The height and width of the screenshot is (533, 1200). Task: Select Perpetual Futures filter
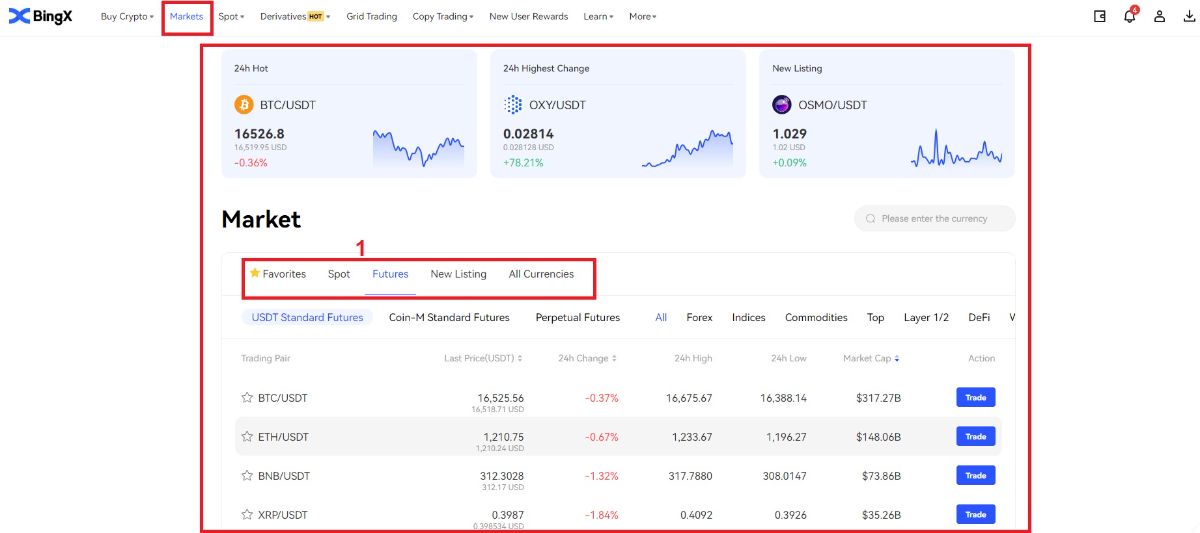pos(577,317)
